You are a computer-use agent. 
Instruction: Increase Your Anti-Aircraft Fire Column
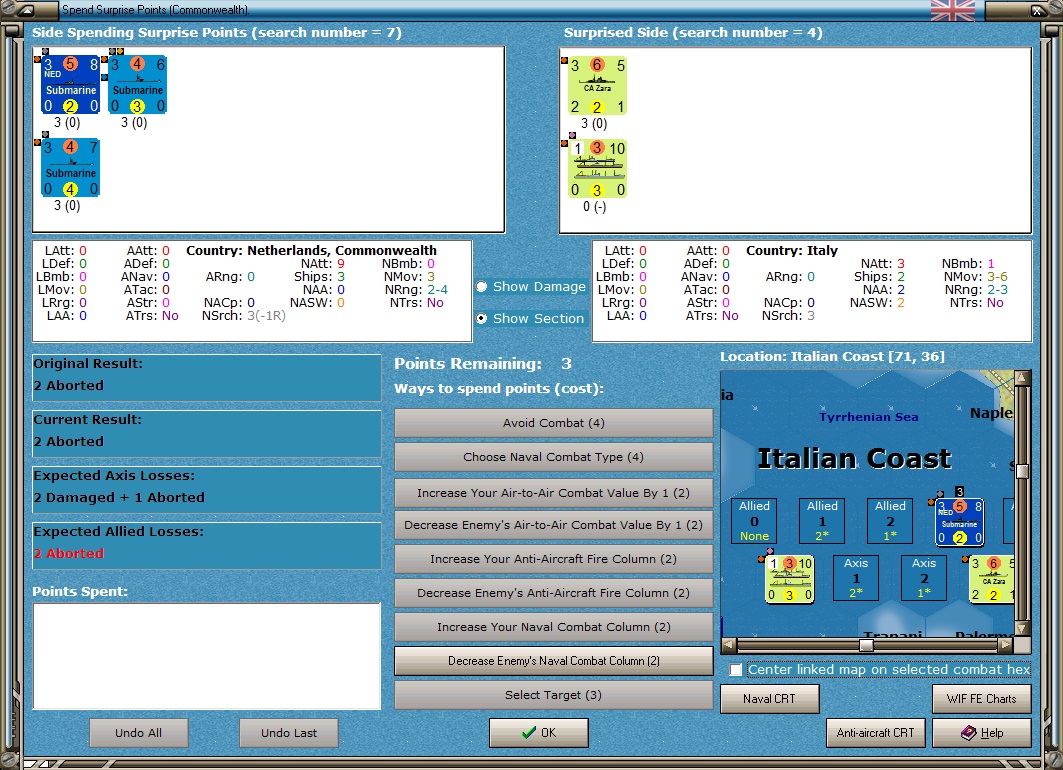pyautogui.click(x=553, y=559)
